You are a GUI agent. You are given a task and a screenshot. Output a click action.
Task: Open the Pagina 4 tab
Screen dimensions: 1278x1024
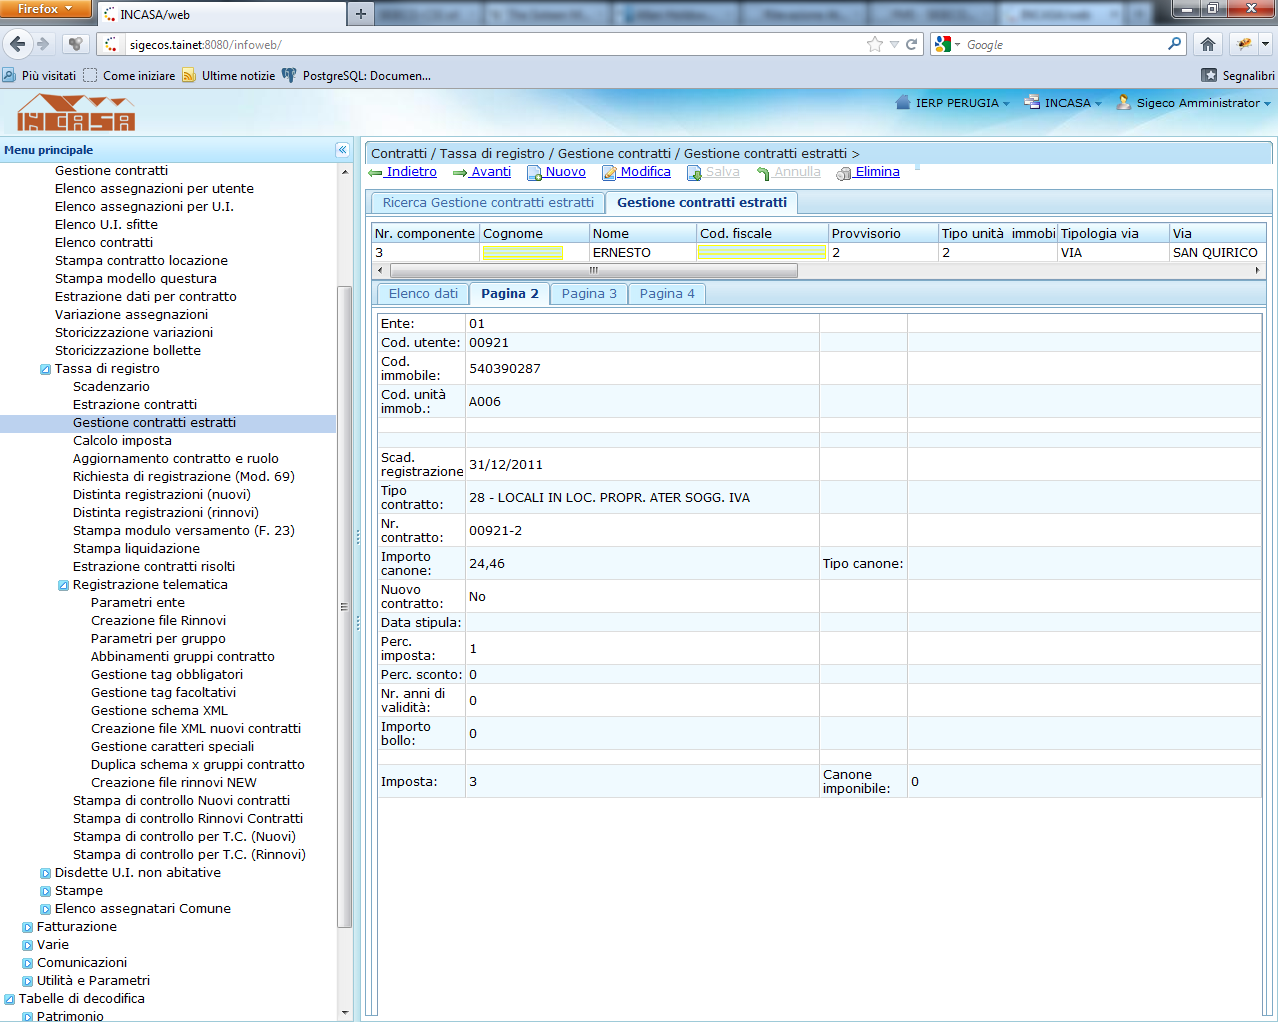coord(667,294)
